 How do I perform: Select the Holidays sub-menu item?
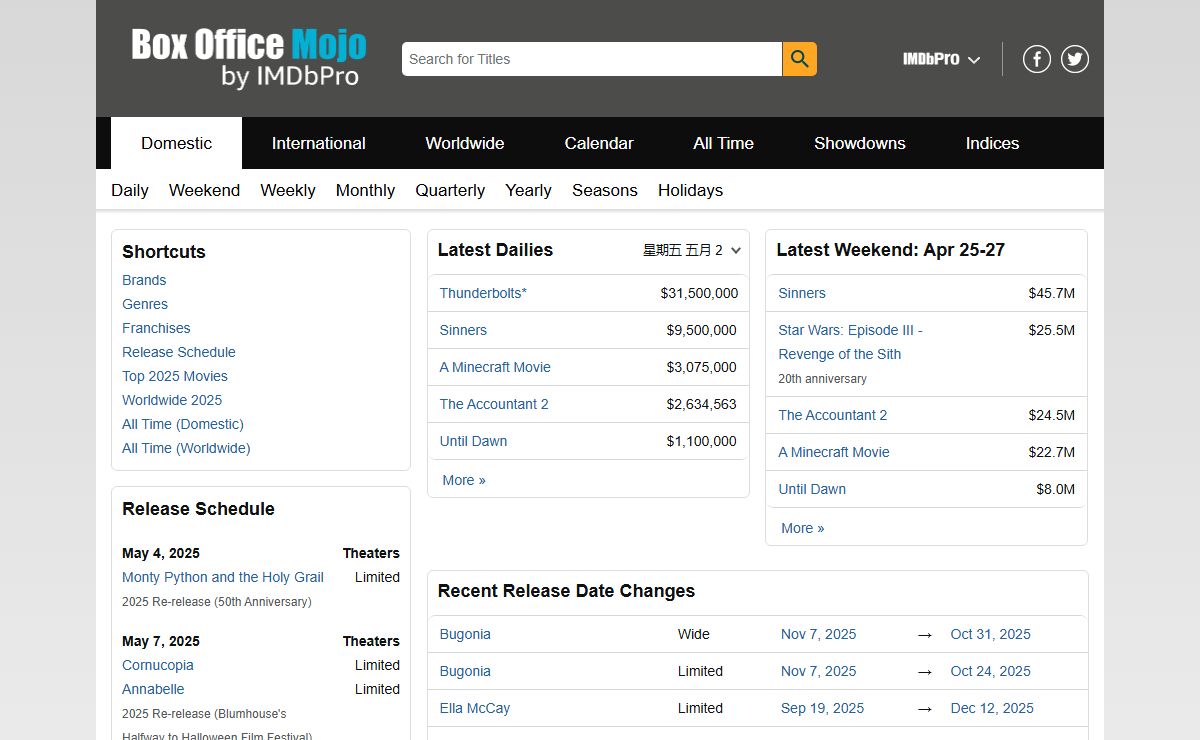click(690, 190)
